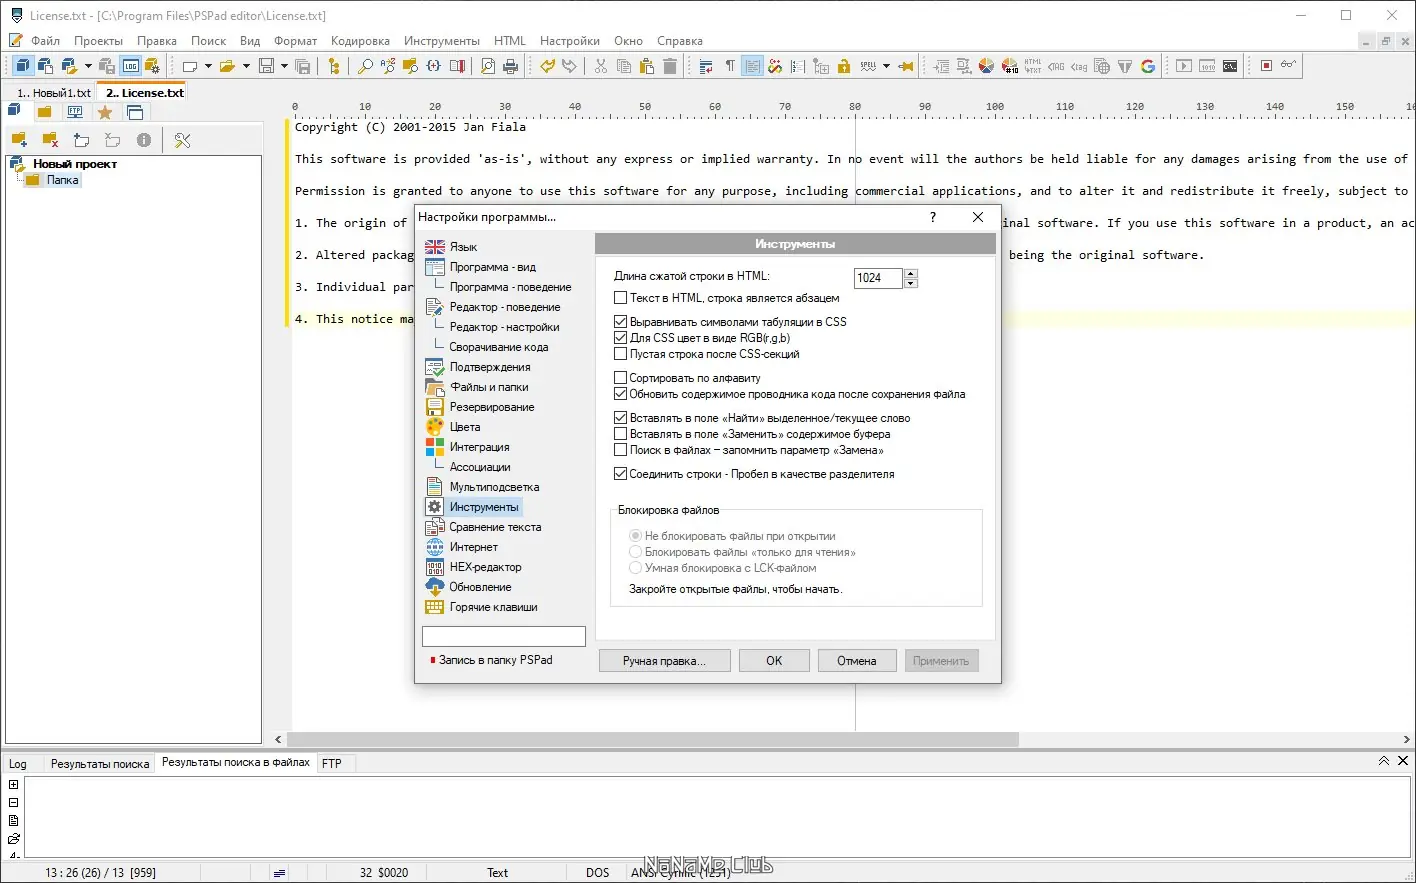The height and width of the screenshot is (883, 1416).
Task: Run the SPELL check icon
Action: pos(868,66)
